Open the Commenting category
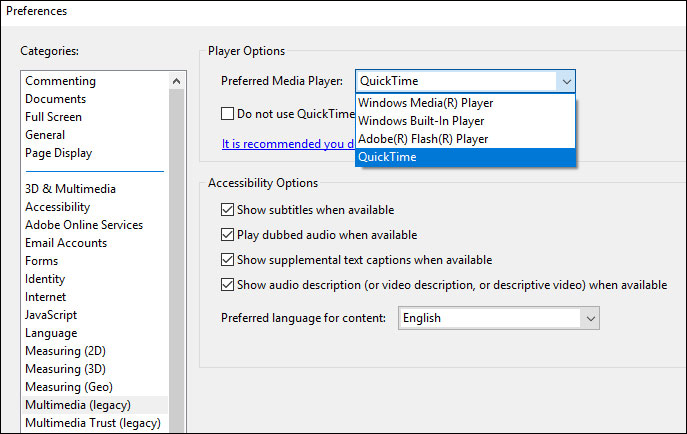Viewport: 687px width, 434px height. (61, 81)
